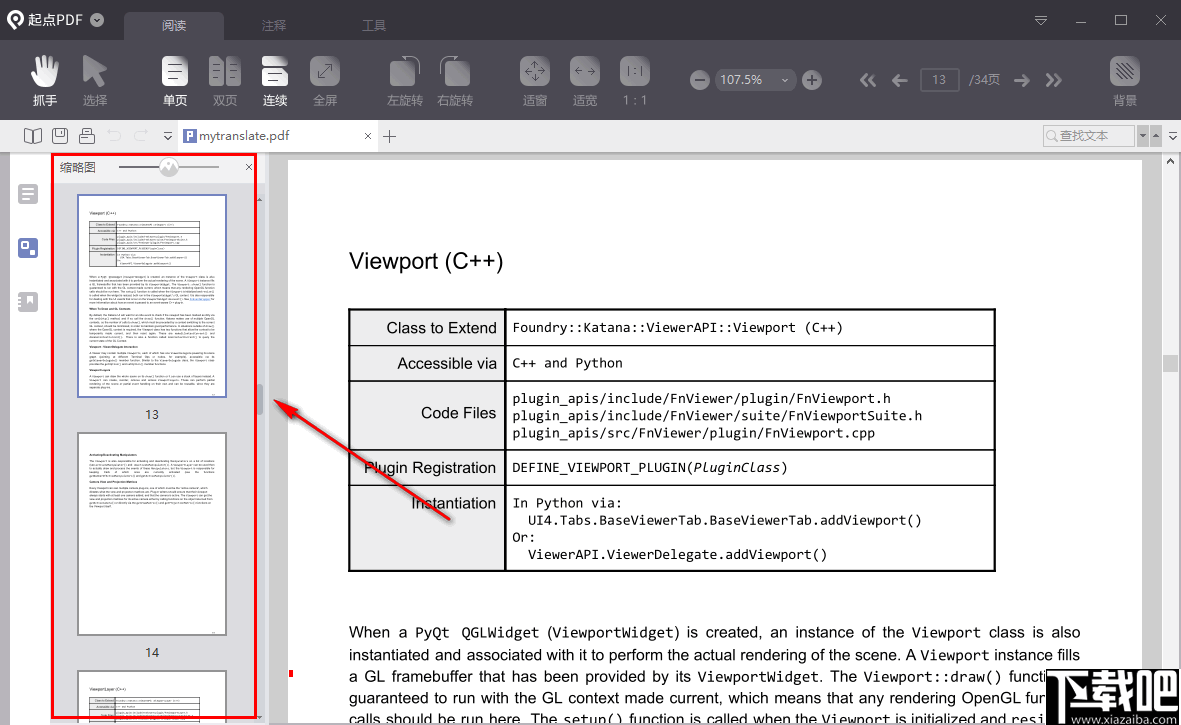
Task: Expand the quick access toolbar arrow
Action: pos(167,136)
